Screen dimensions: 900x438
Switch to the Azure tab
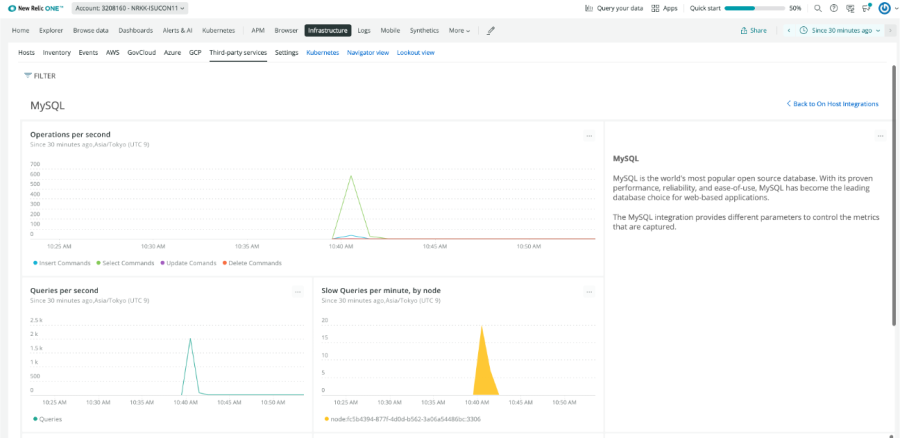[172, 52]
